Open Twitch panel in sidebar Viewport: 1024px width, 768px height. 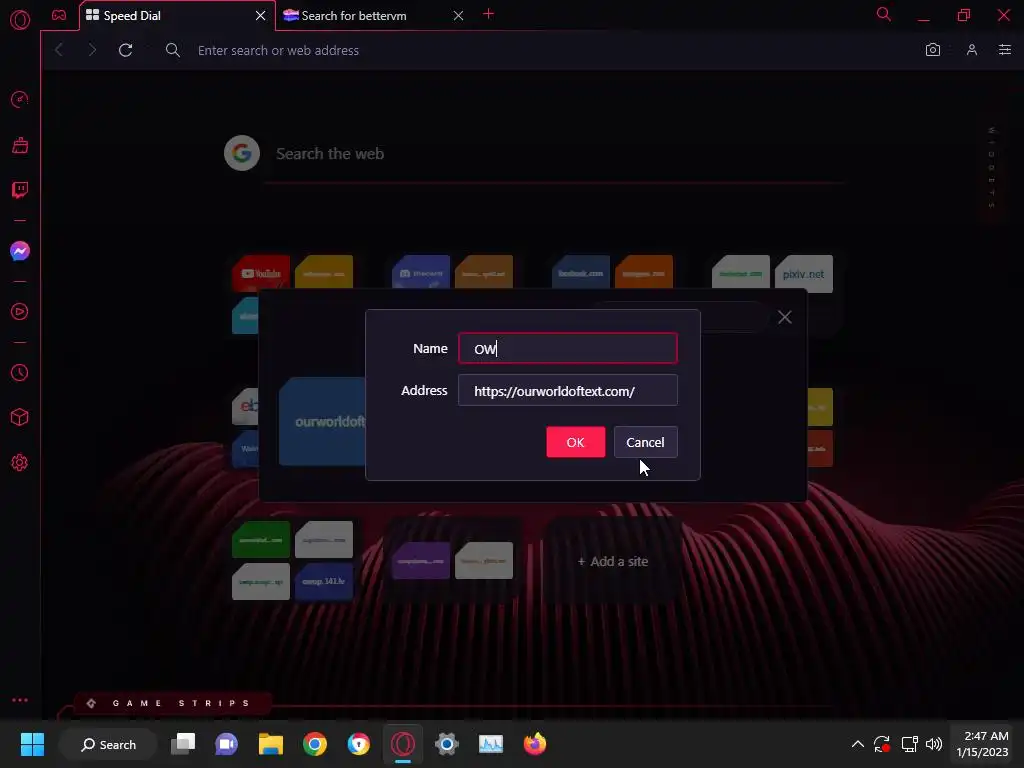[x=20, y=190]
